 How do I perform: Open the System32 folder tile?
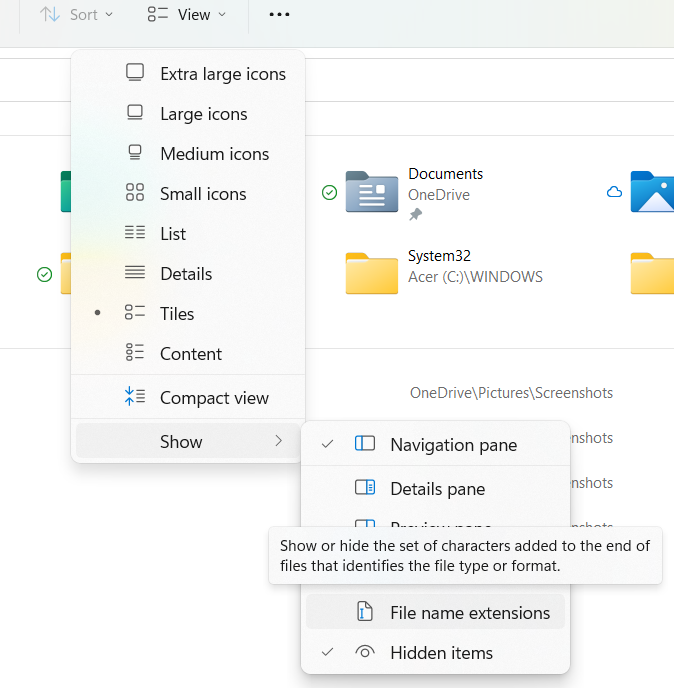coord(372,271)
